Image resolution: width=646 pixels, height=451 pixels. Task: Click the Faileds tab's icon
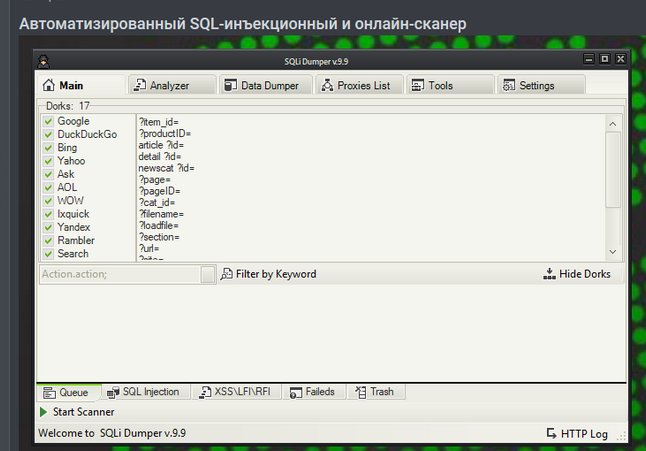[x=296, y=393]
